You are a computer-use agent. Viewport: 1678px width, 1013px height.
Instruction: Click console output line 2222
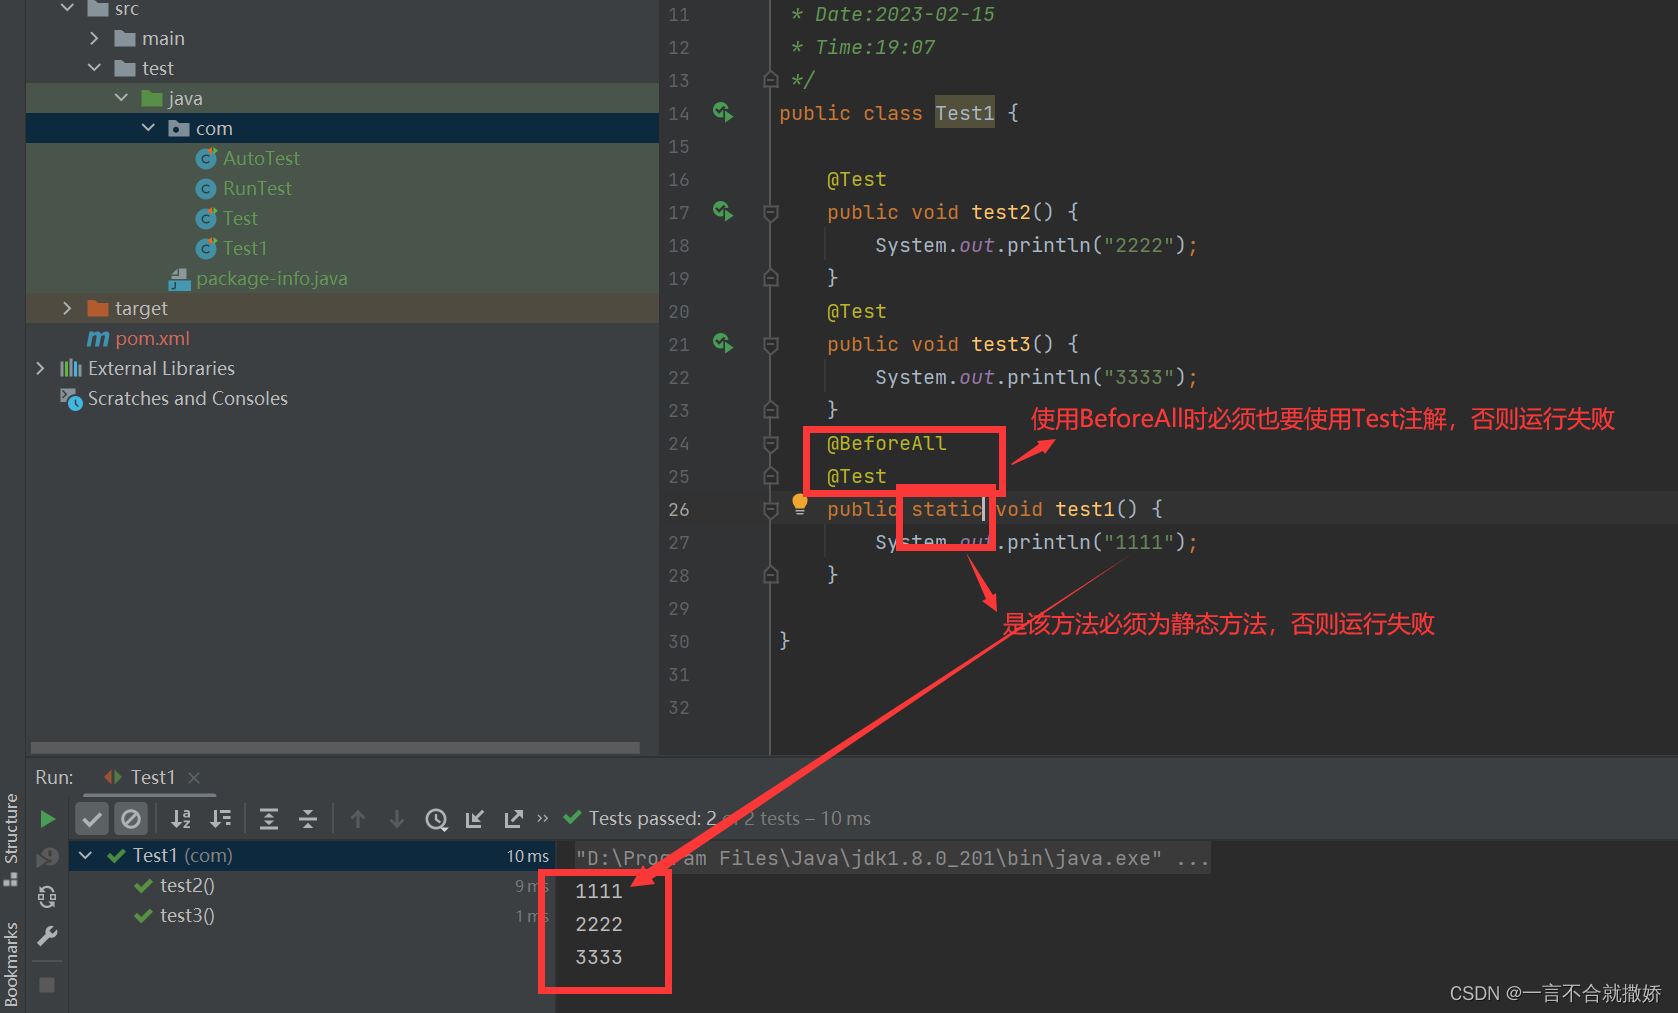(599, 924)
